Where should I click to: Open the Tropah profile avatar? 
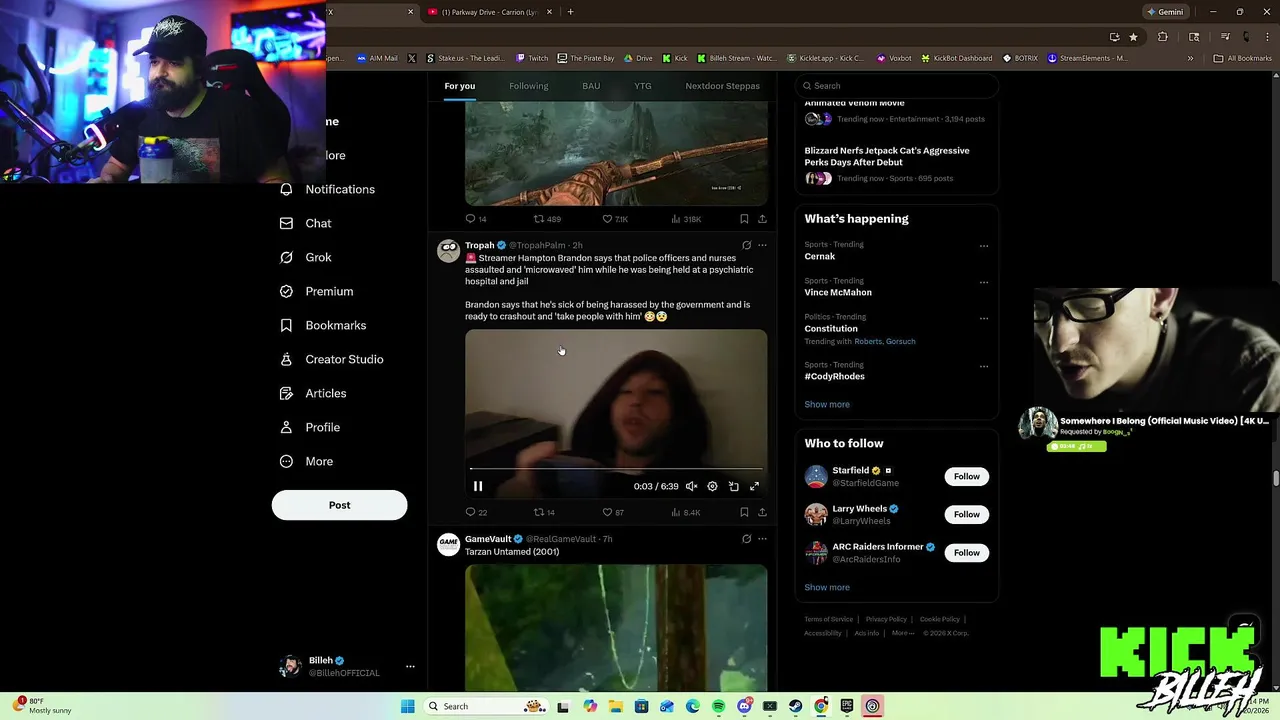[x=448, y=250]
